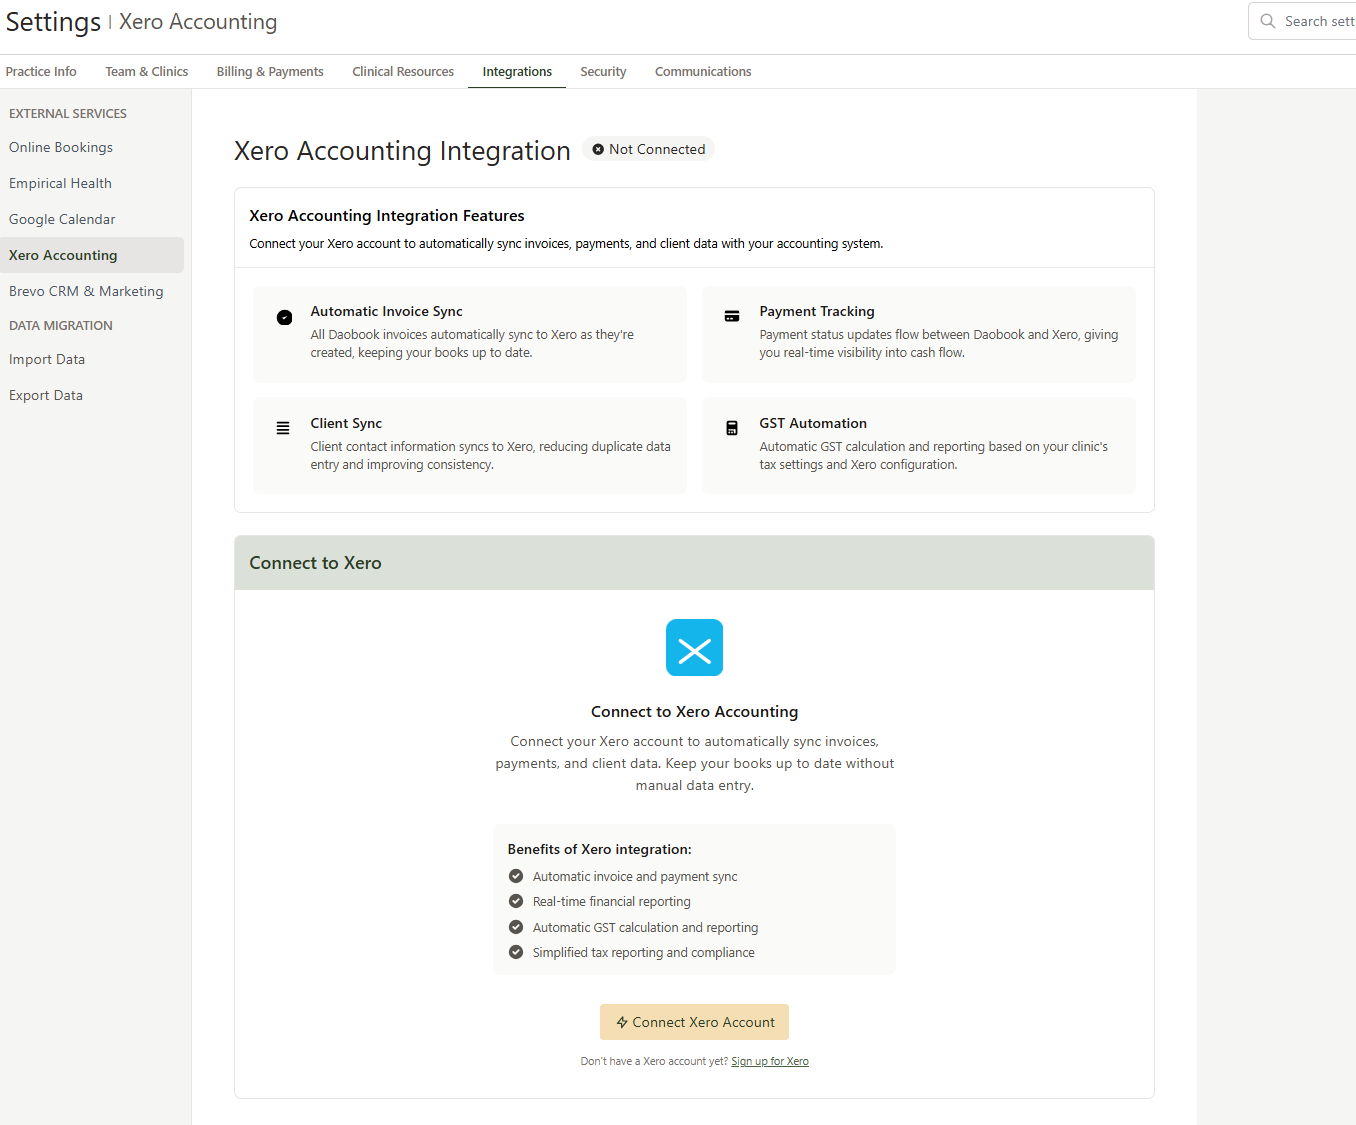Click Connect to Xero Accounting subtitle
The image size is (1356, 1125).
coord(694,712)
